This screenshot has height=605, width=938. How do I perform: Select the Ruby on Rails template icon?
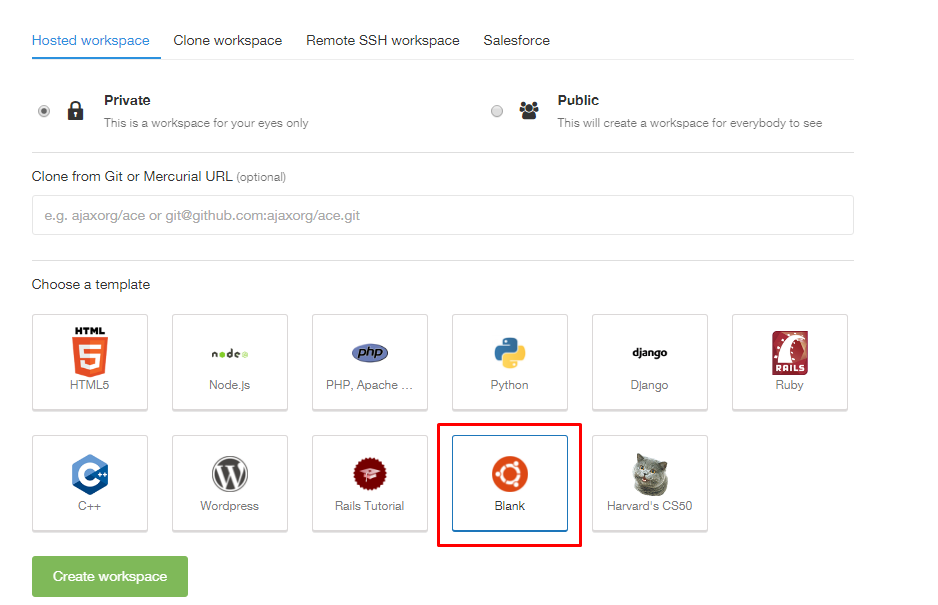pos(790,352)
